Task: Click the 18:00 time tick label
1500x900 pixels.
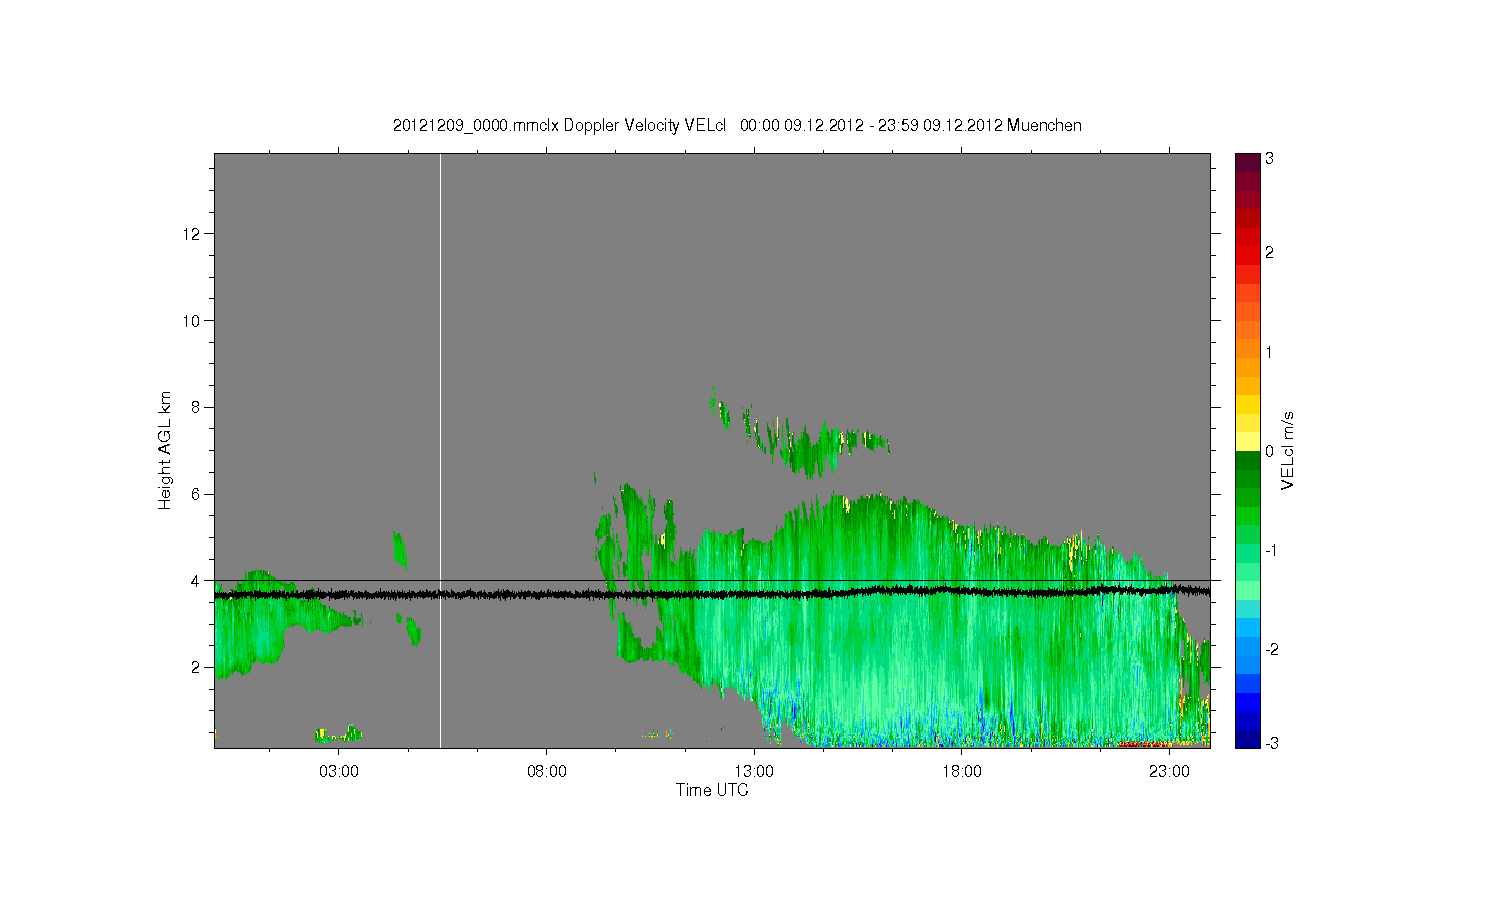Action: (961, 772)
